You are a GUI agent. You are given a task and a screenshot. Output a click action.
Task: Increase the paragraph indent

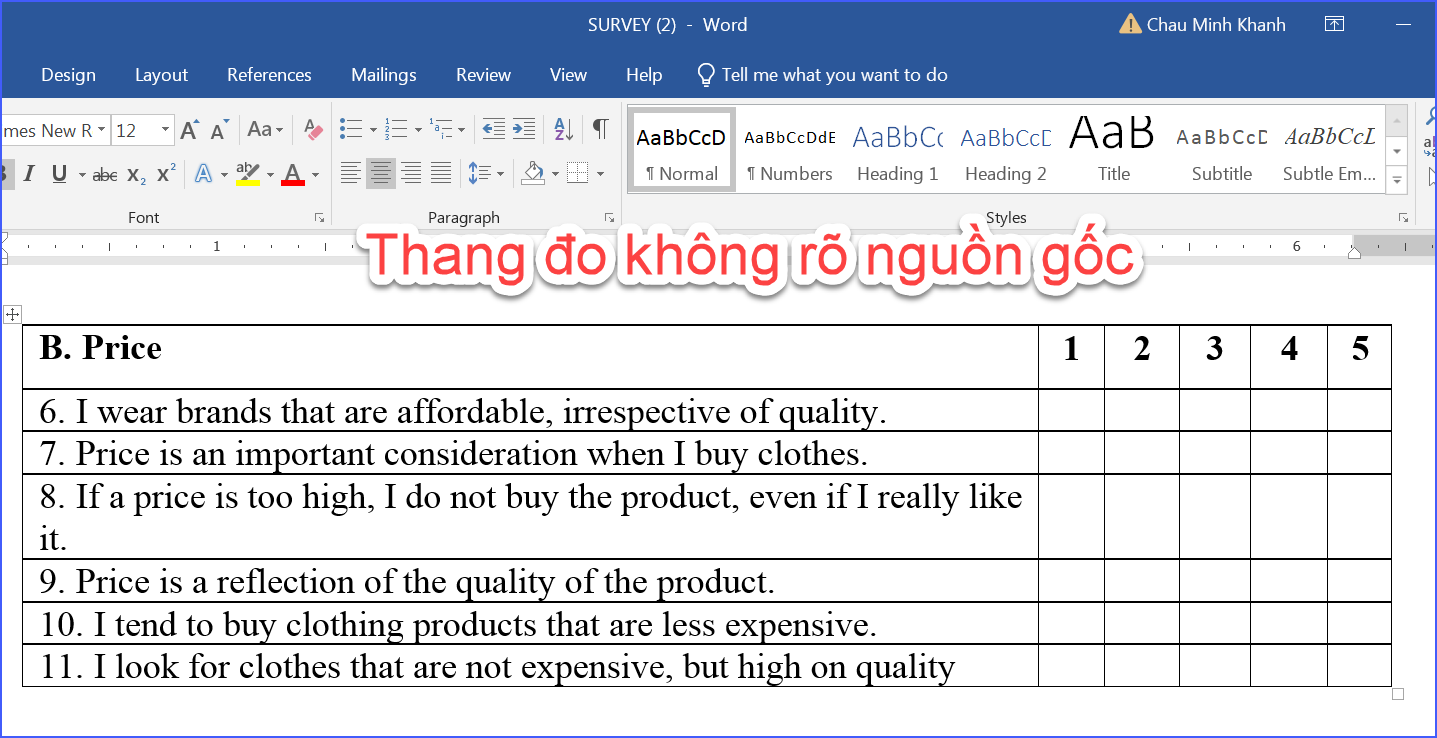pyautogui.click(x=524, y=129)
